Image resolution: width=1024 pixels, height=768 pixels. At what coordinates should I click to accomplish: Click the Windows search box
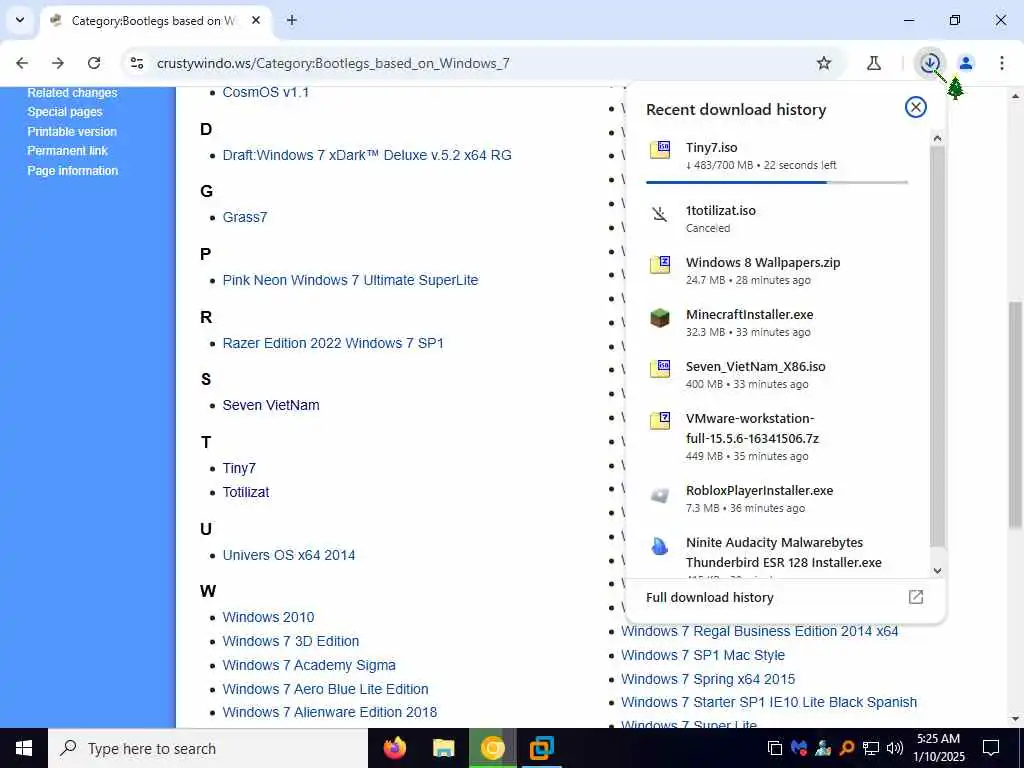[x=208, y=748]
